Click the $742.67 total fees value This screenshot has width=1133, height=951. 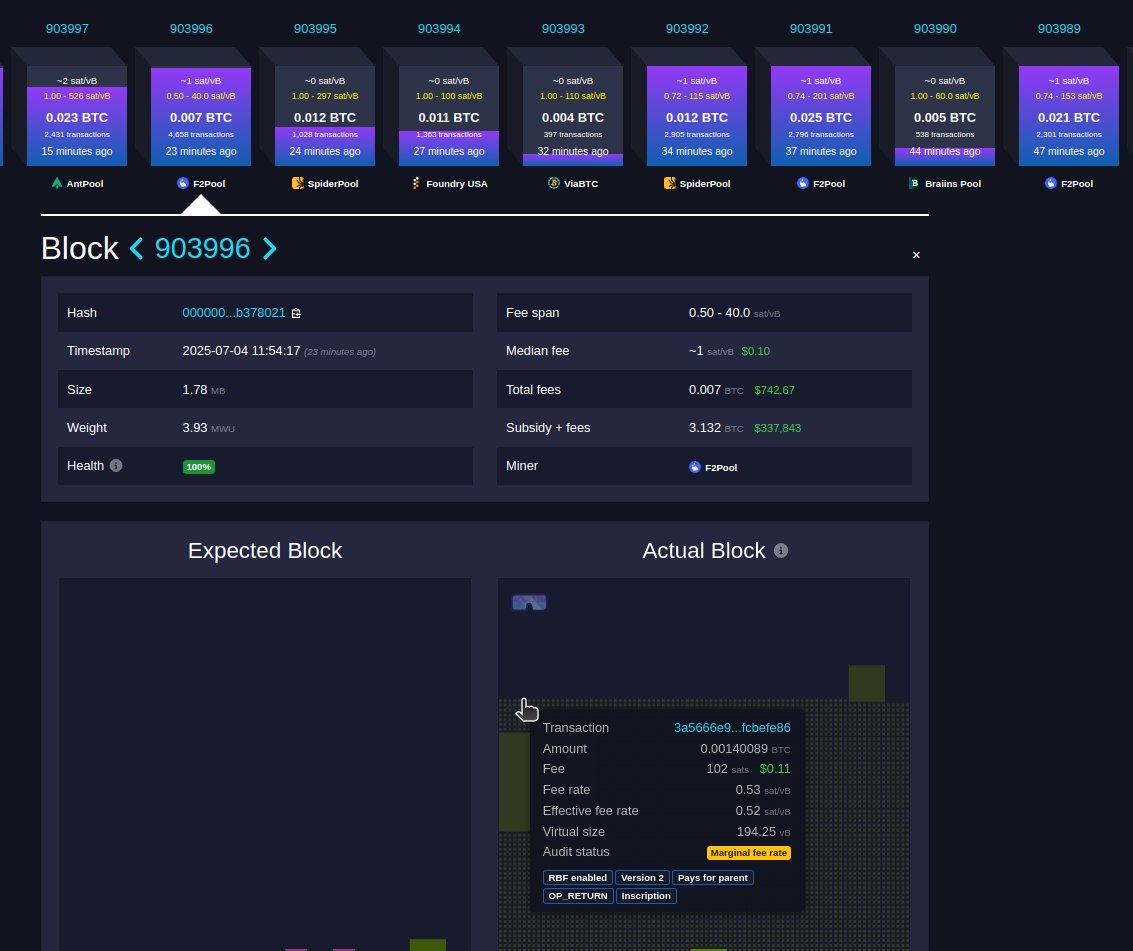point(775,390)
